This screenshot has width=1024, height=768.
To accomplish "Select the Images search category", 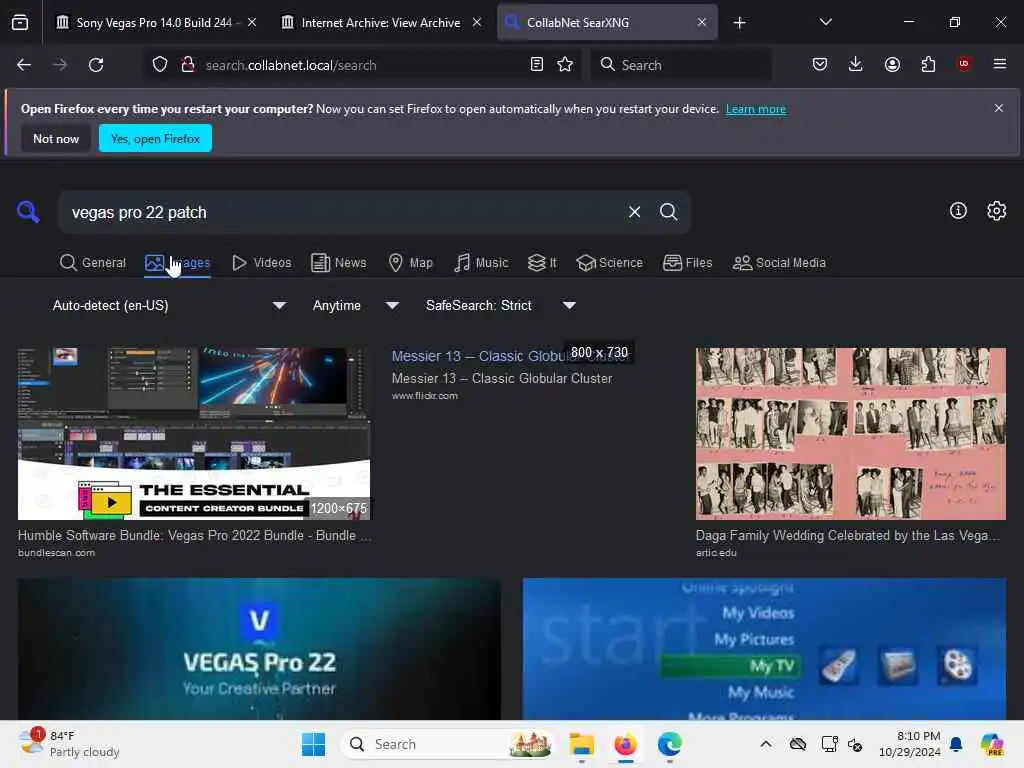I will coord(178,263).
